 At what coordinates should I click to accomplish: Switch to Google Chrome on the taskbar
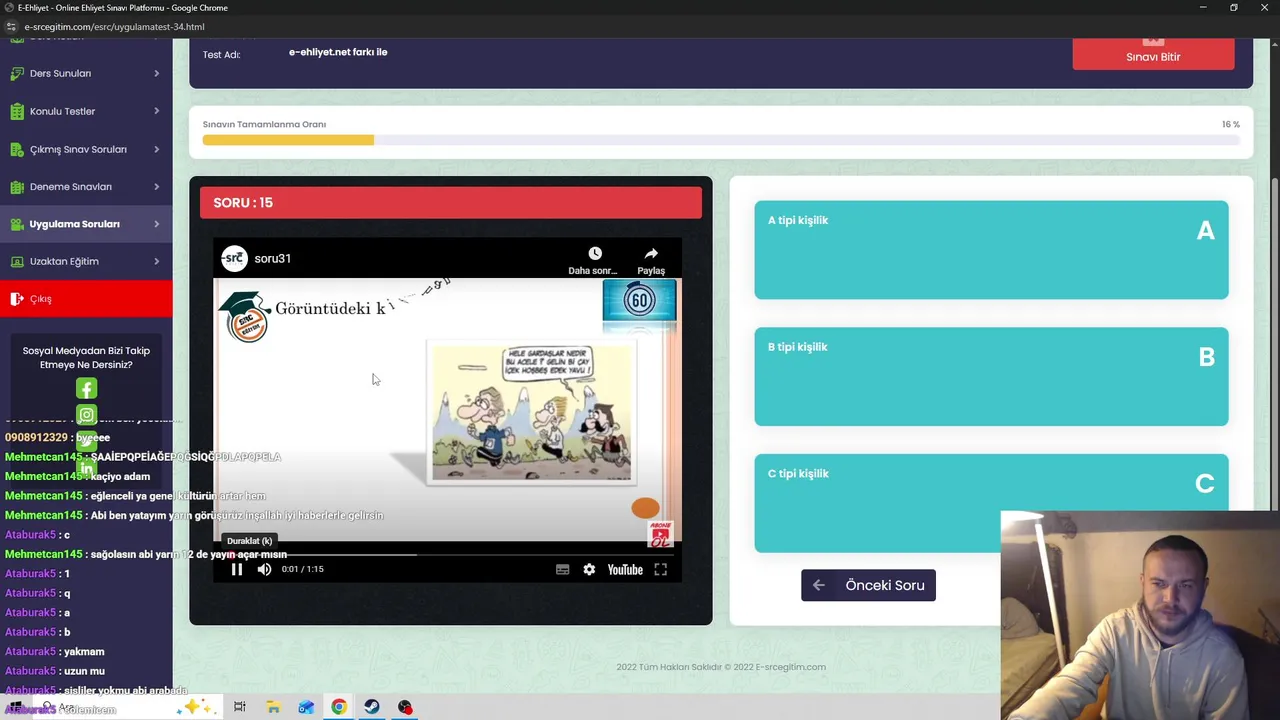pyautogui.click(x=339, y=707)
